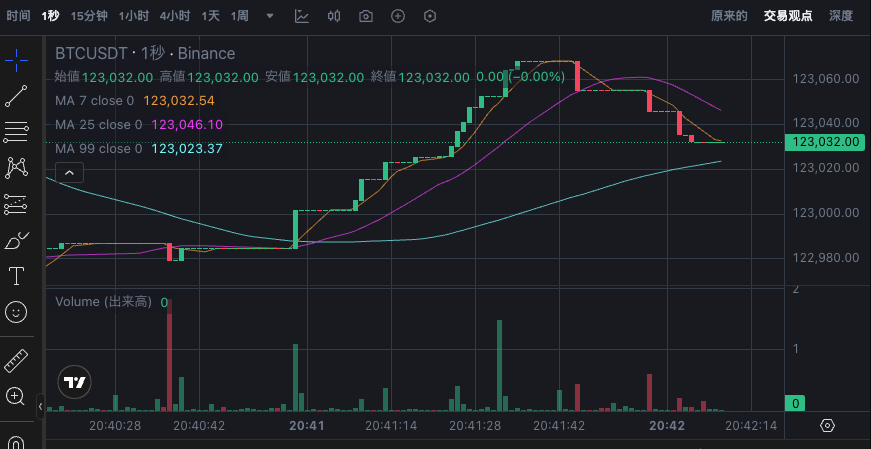Switch to the 深度 chart tab

840,16
